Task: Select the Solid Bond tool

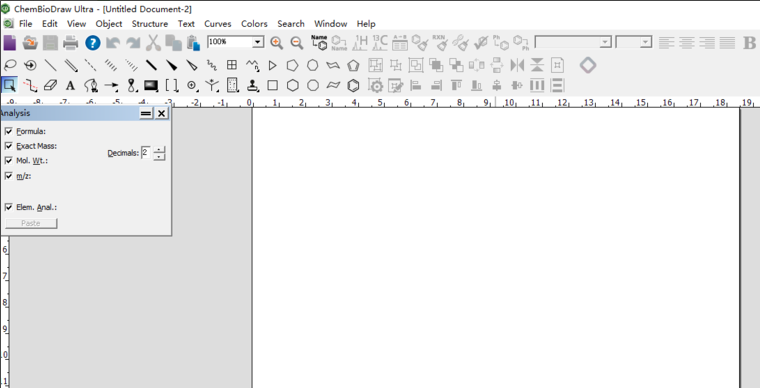Action: [50, 65]
